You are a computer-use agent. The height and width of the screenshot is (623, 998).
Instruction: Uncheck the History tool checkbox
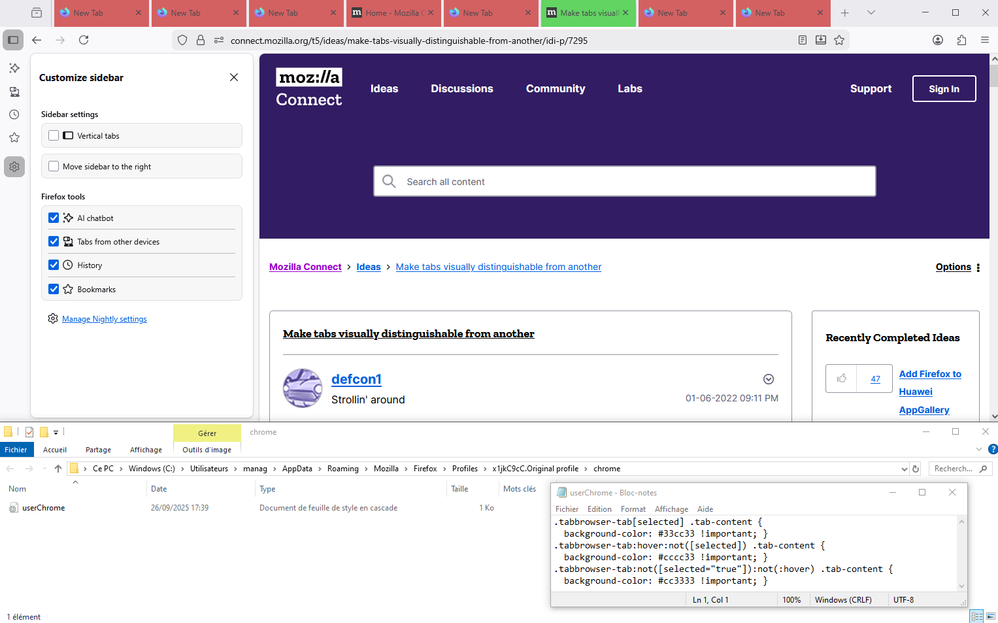click(x=53, y=265)
